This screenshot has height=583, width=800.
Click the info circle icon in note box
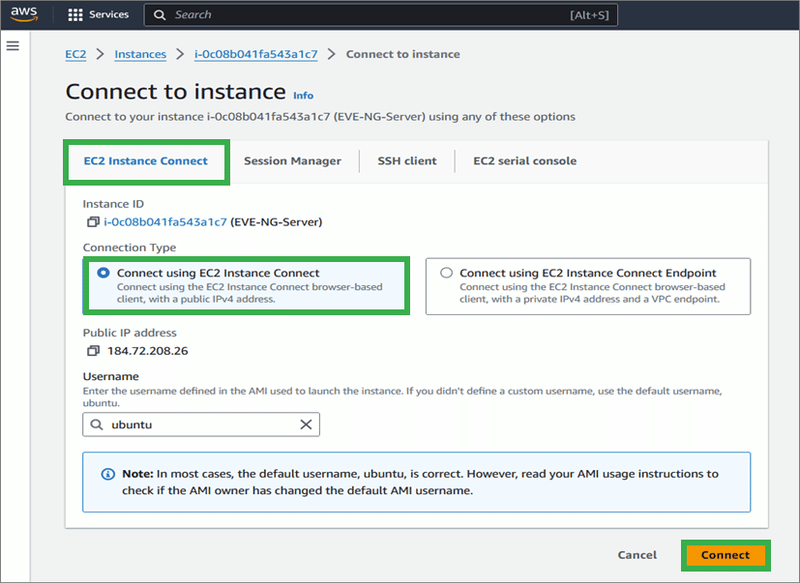[x=108, y=474]
